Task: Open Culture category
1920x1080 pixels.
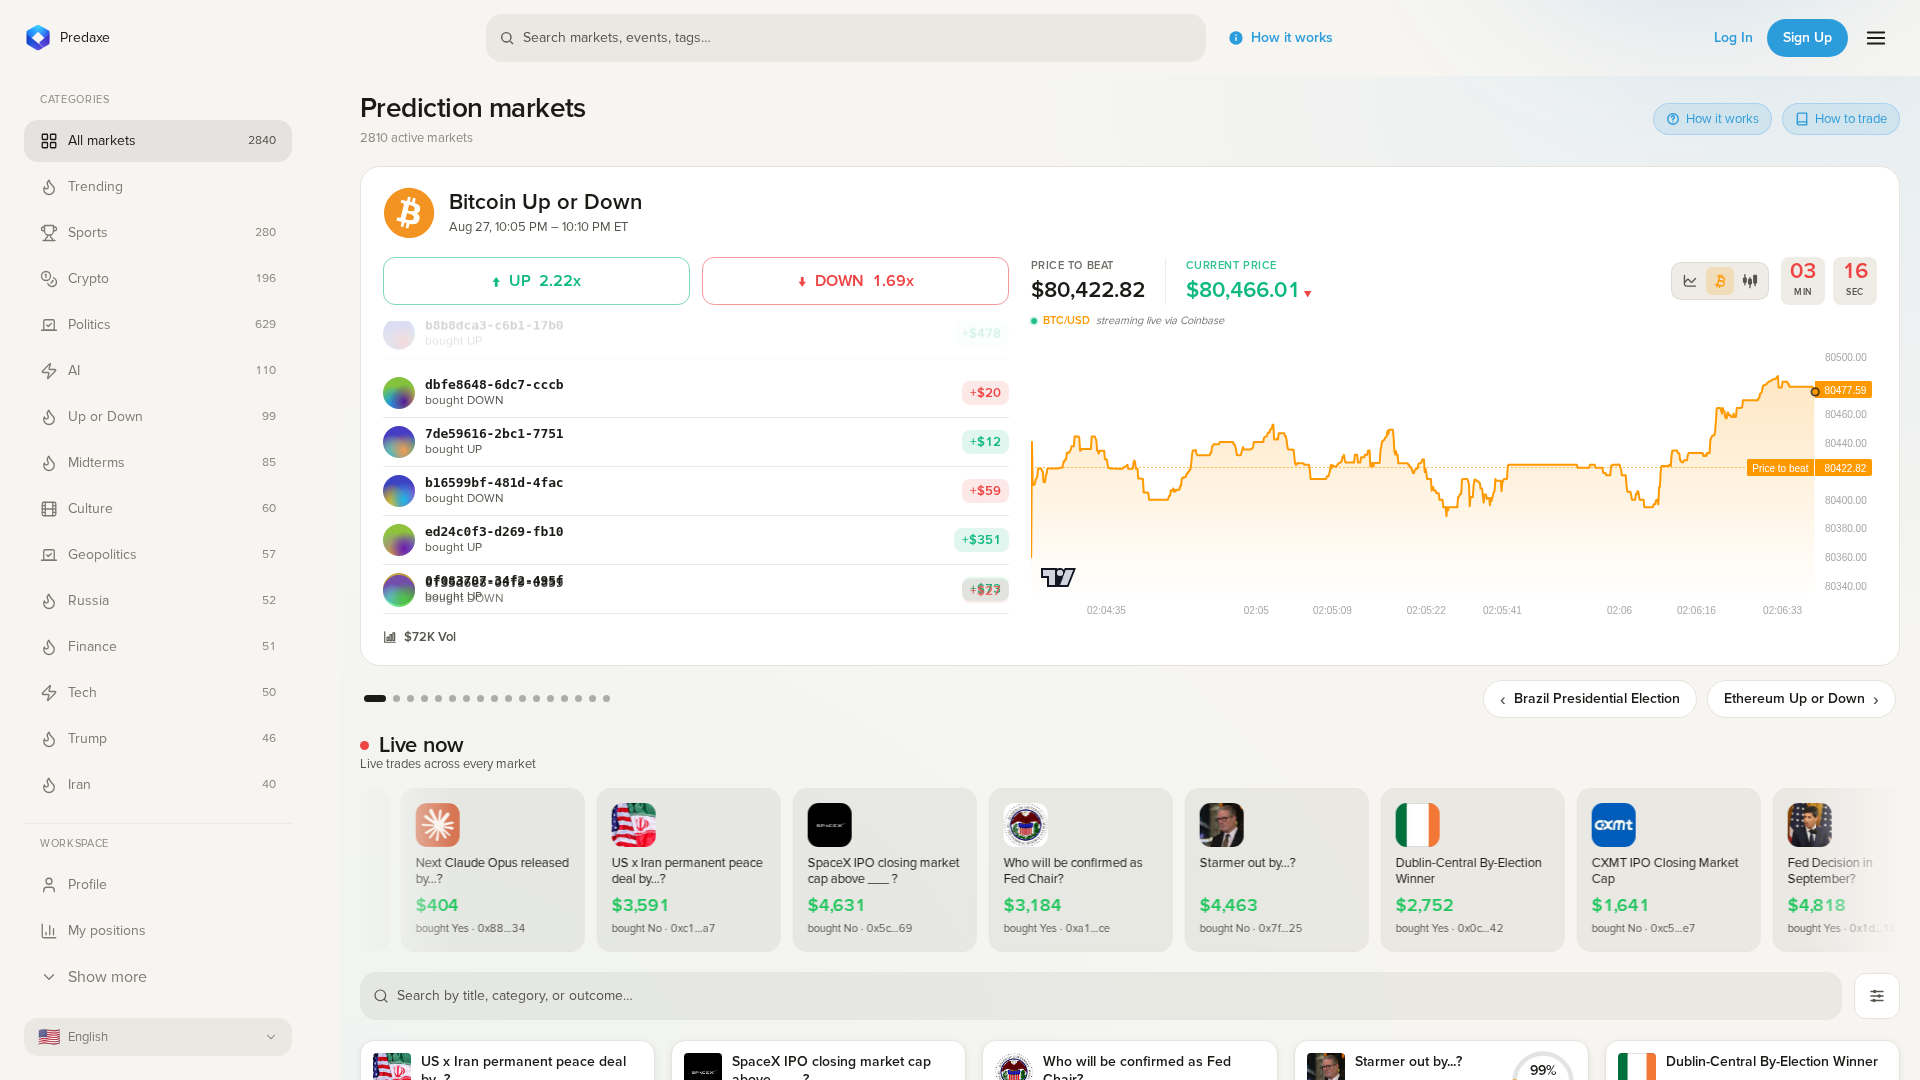Action: pyautogui.click(x=158, y=509)
